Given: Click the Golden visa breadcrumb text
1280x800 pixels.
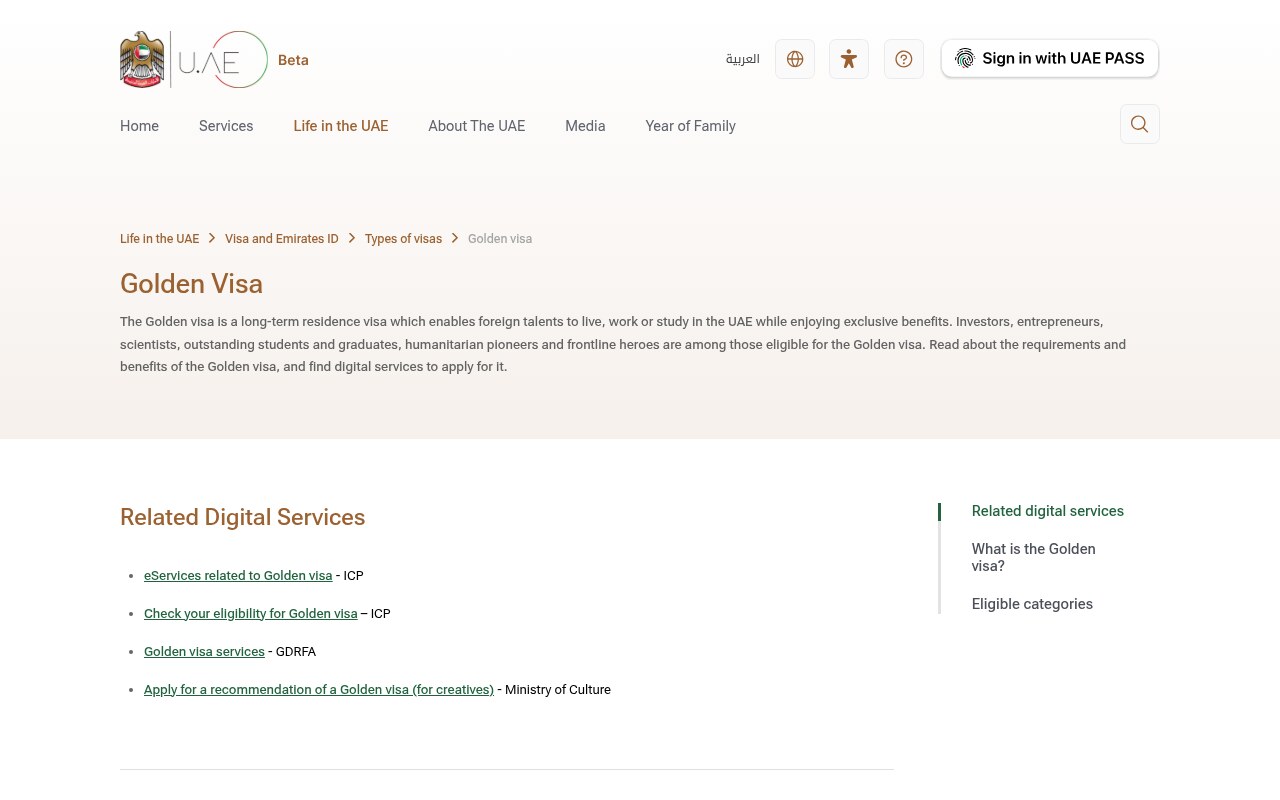Looking at the screenshot, I should click(x=500, y=239).
